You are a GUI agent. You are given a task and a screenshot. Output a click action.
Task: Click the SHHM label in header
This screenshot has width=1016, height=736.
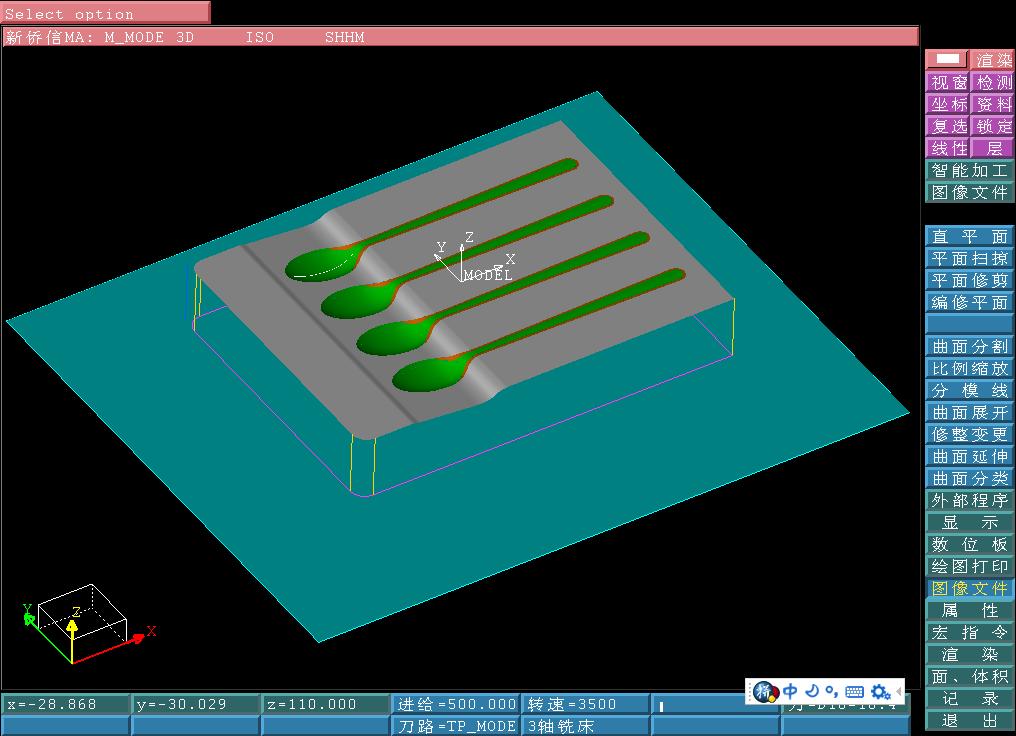pos(345,38)
